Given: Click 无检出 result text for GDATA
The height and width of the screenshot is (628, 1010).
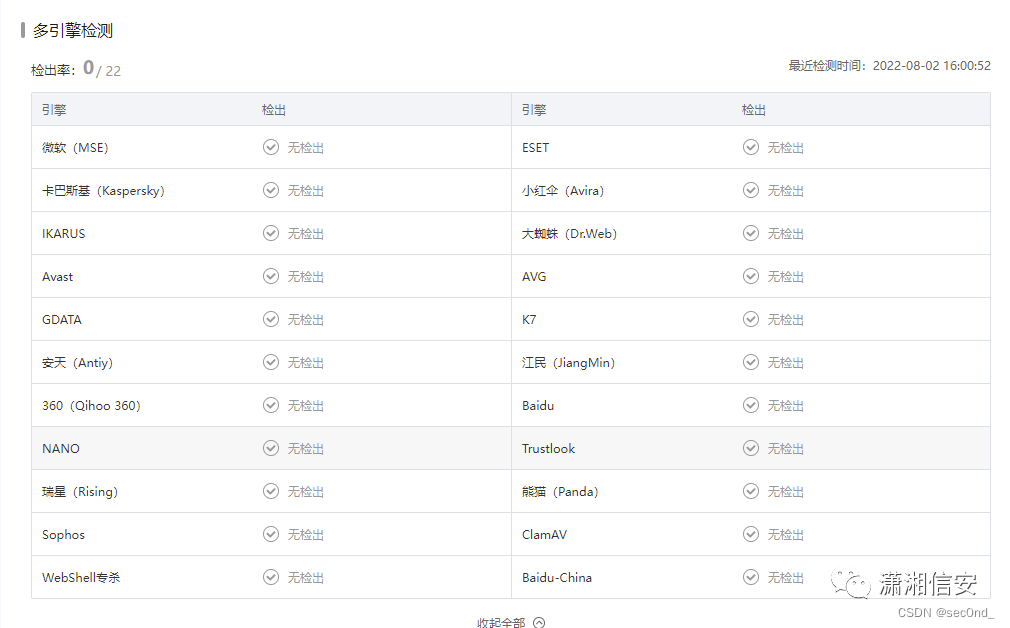Looking at the screenshot, I should [305, 319].
